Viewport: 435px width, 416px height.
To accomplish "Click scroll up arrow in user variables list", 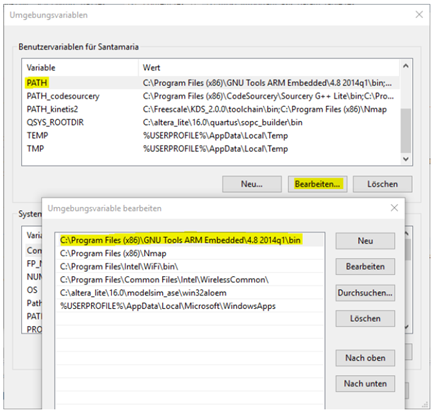I will (405, 66).
